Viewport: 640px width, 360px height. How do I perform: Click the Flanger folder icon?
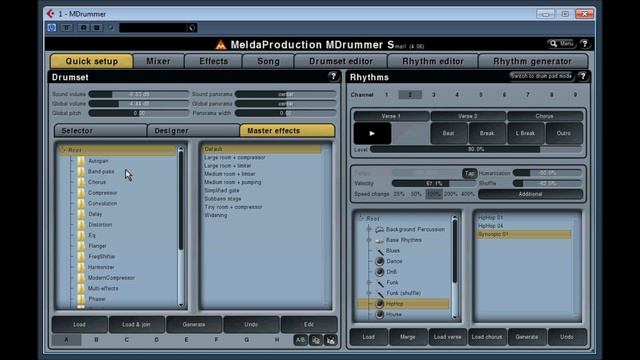81,246
